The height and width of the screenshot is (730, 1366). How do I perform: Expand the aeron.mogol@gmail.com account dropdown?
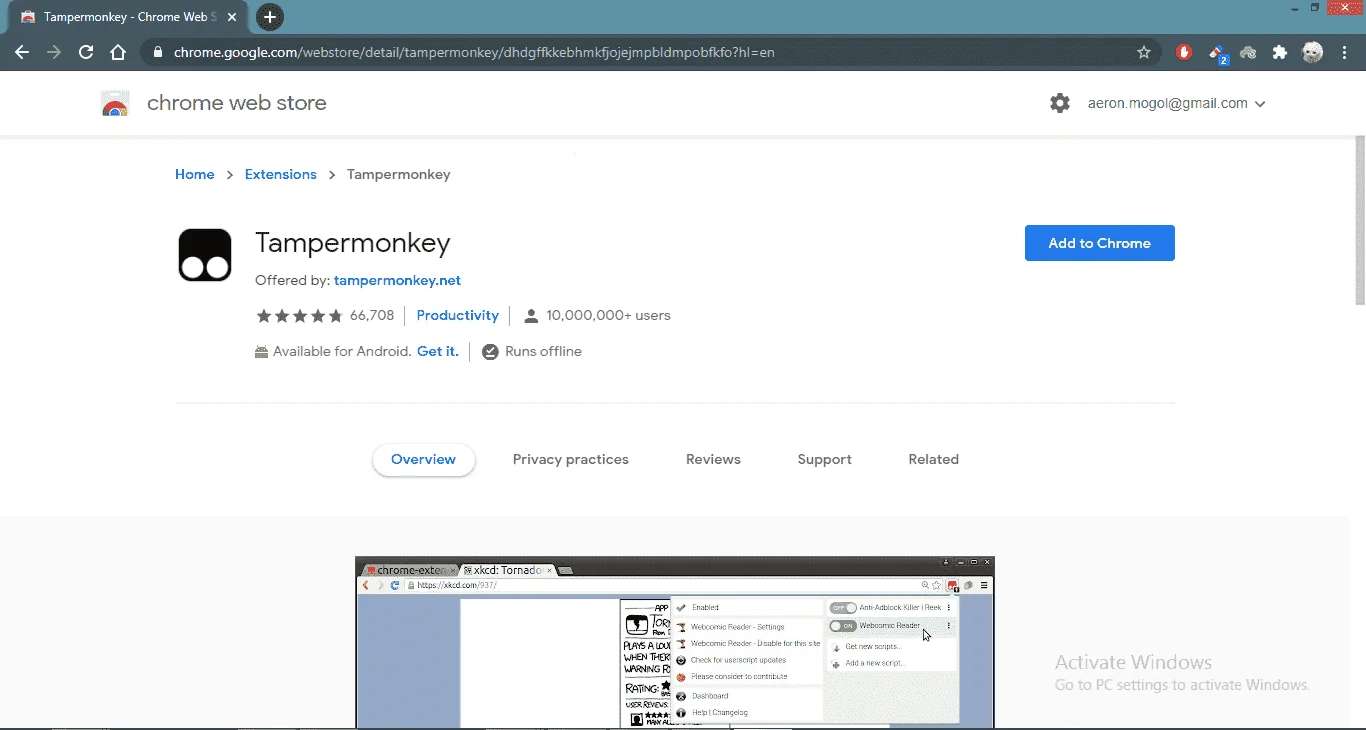1176,103
